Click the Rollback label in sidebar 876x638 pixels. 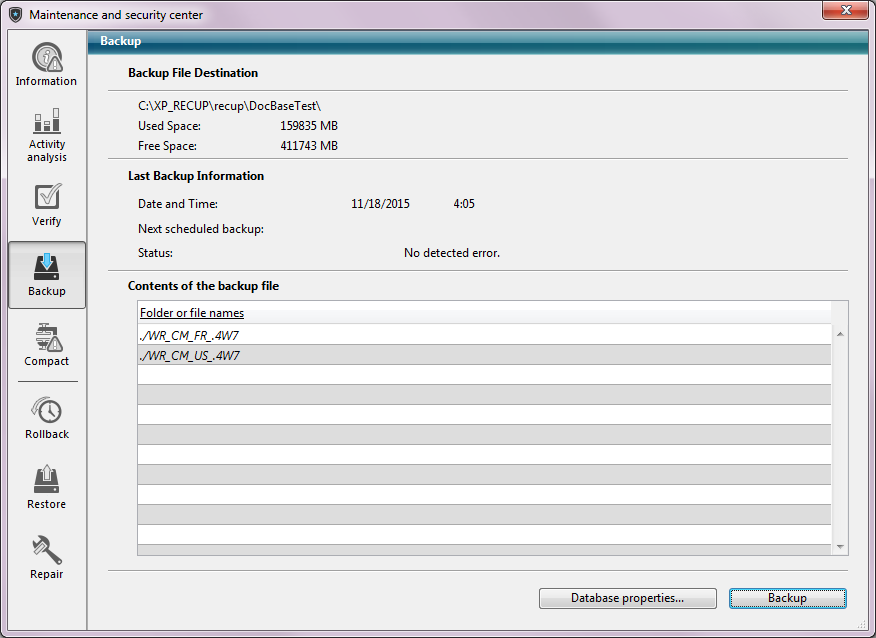46,434
